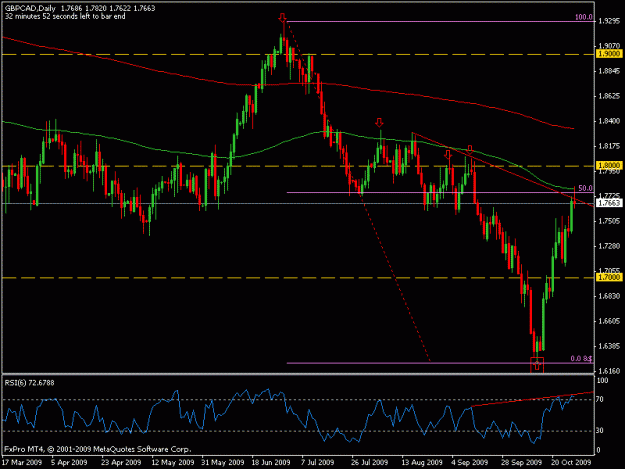Viewport: 625px width, 469px height.
Task: Click the 23 Apr 2009 date label
Action: [121, 462]
